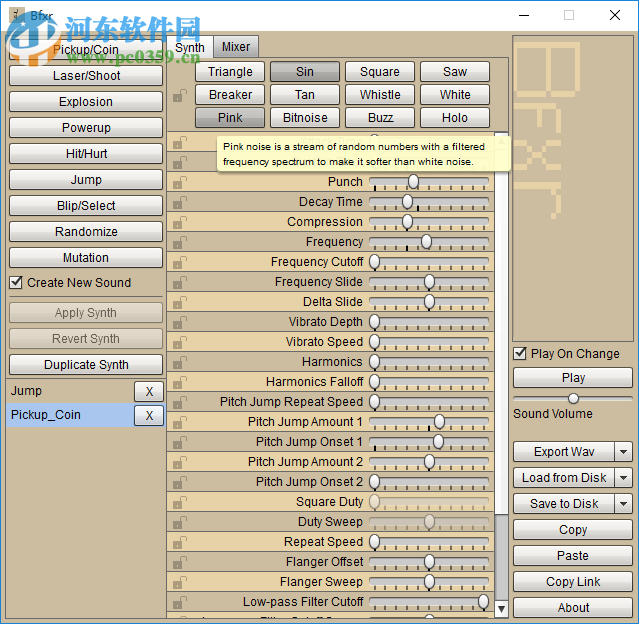Select the Tan waveform
This screenshot has height=624, width=639.
(305, 95)
